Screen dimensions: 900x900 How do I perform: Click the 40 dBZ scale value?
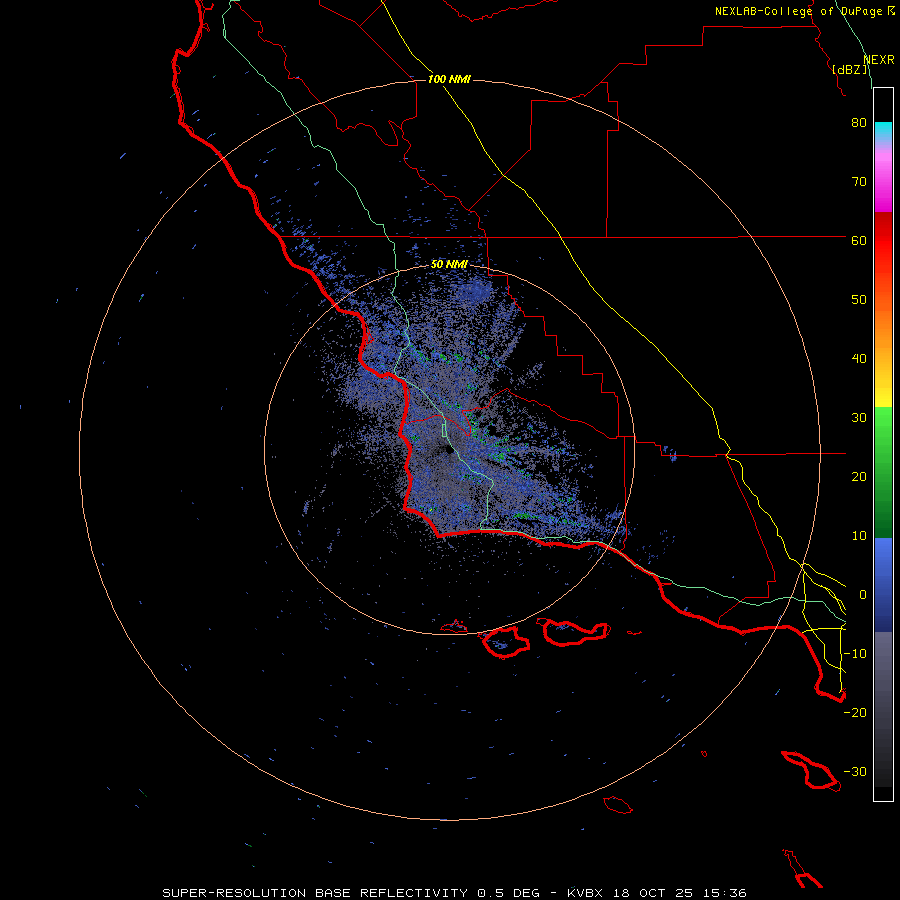click(859, 359)
